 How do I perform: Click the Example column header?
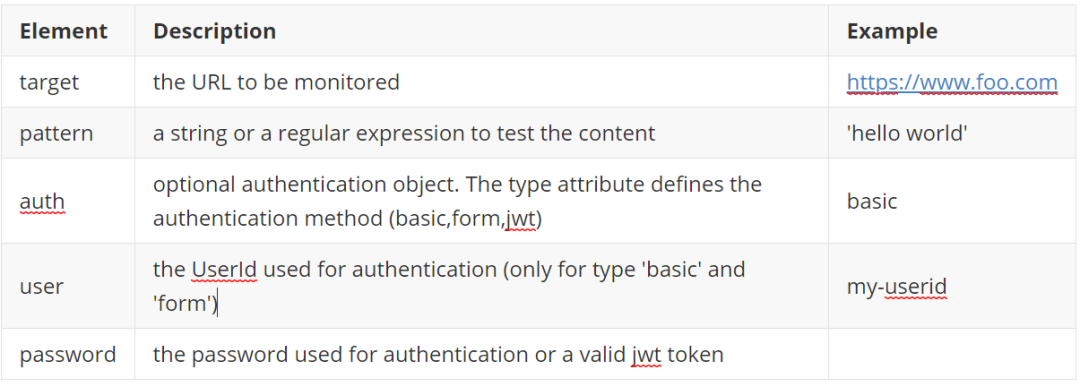(x=892, y=31)
